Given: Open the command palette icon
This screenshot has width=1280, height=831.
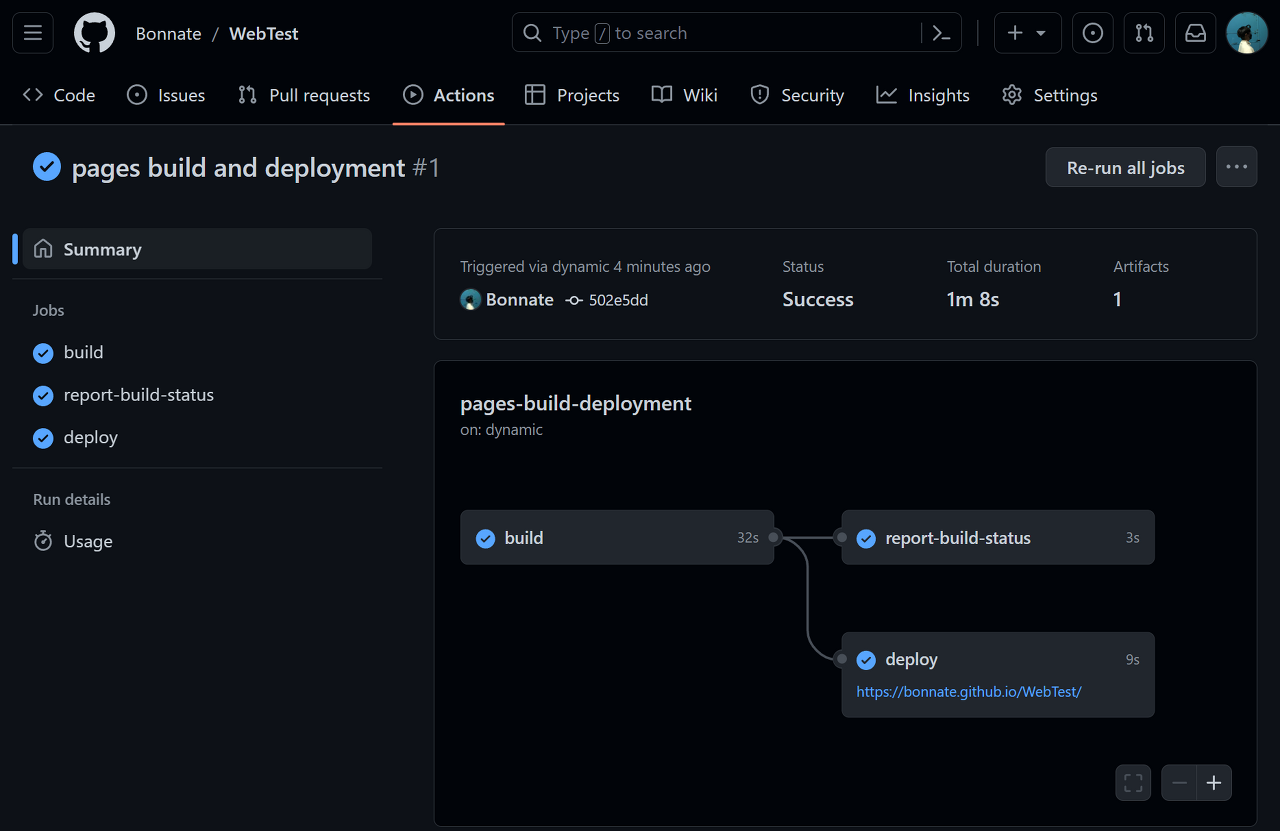Looking at the screenshot, I should (941, 33).
